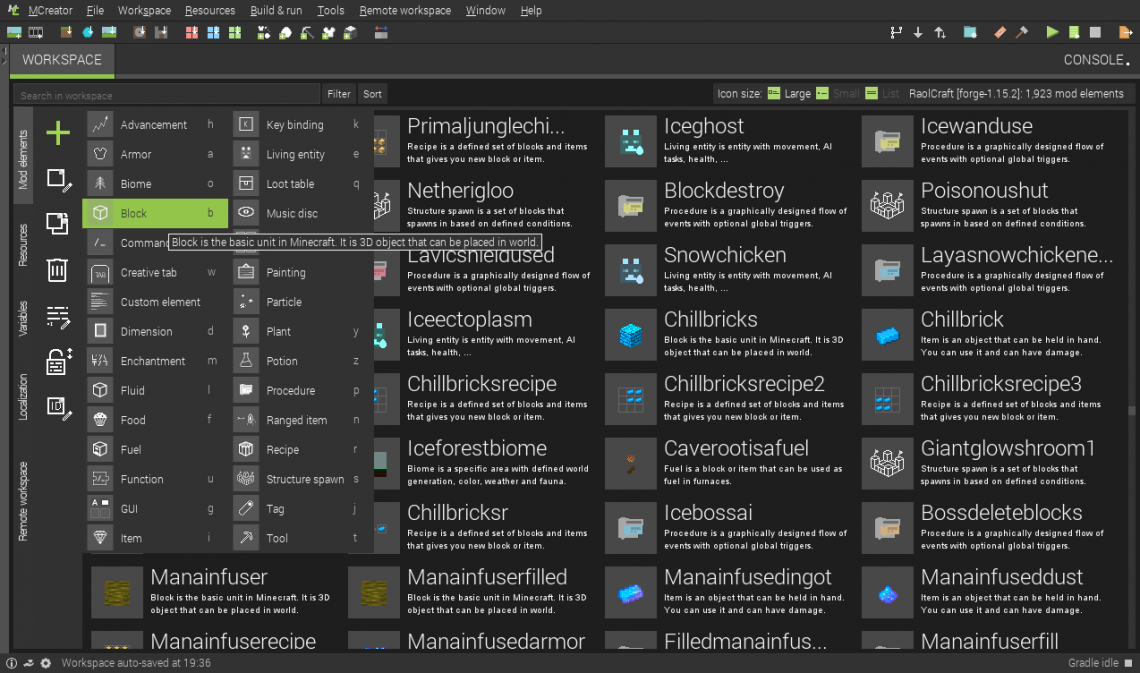Click the duplicate element icon in sidebar
1140x673 pixels.
[57, 223]
